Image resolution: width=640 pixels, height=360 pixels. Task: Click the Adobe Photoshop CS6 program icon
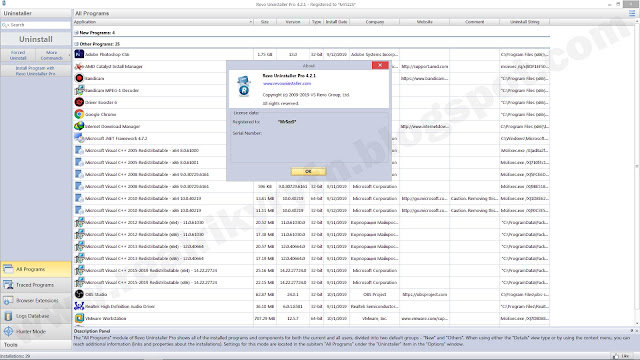(x=79, y=54)
